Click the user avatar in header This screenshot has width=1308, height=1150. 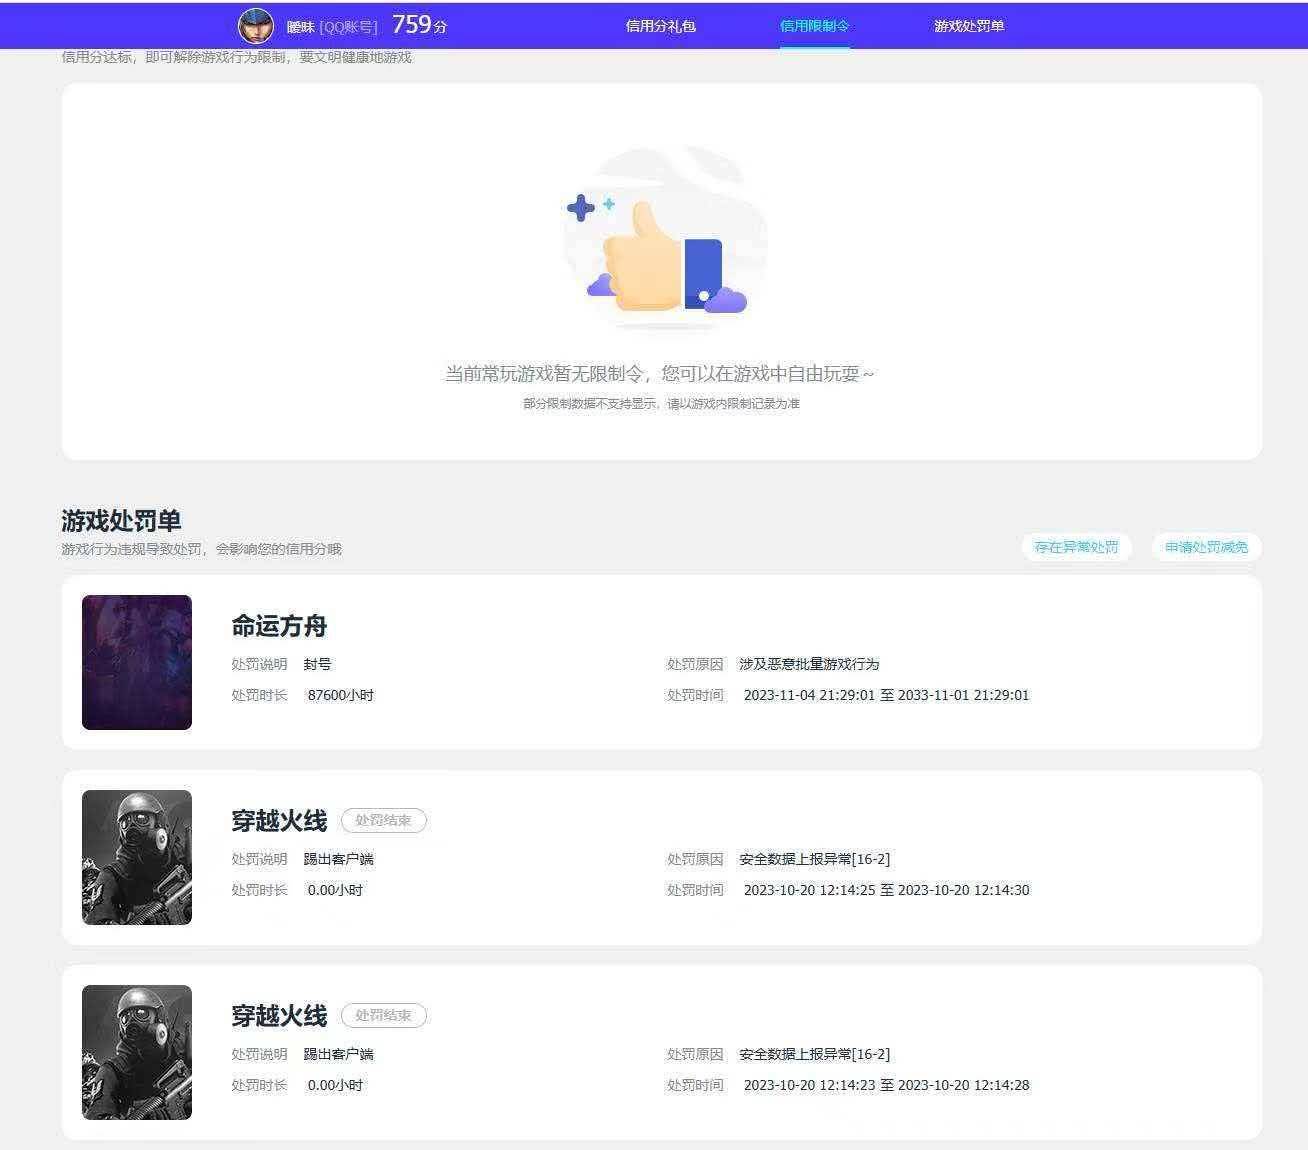(x=256, y=25)
